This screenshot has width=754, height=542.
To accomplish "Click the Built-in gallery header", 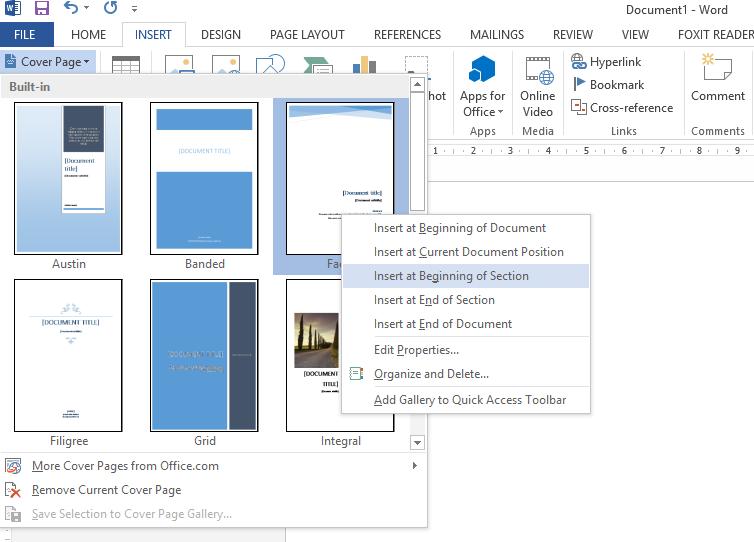I will tap(206, 87).
